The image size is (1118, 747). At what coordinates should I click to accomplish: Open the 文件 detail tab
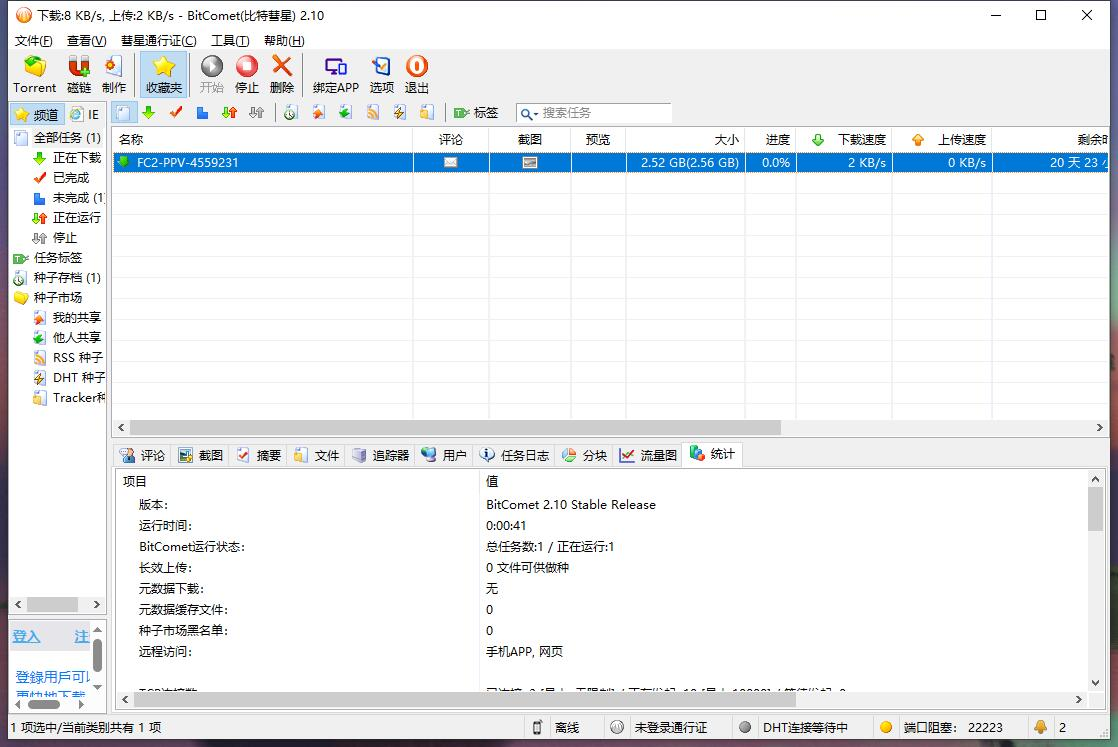click(x=317, y=455)
